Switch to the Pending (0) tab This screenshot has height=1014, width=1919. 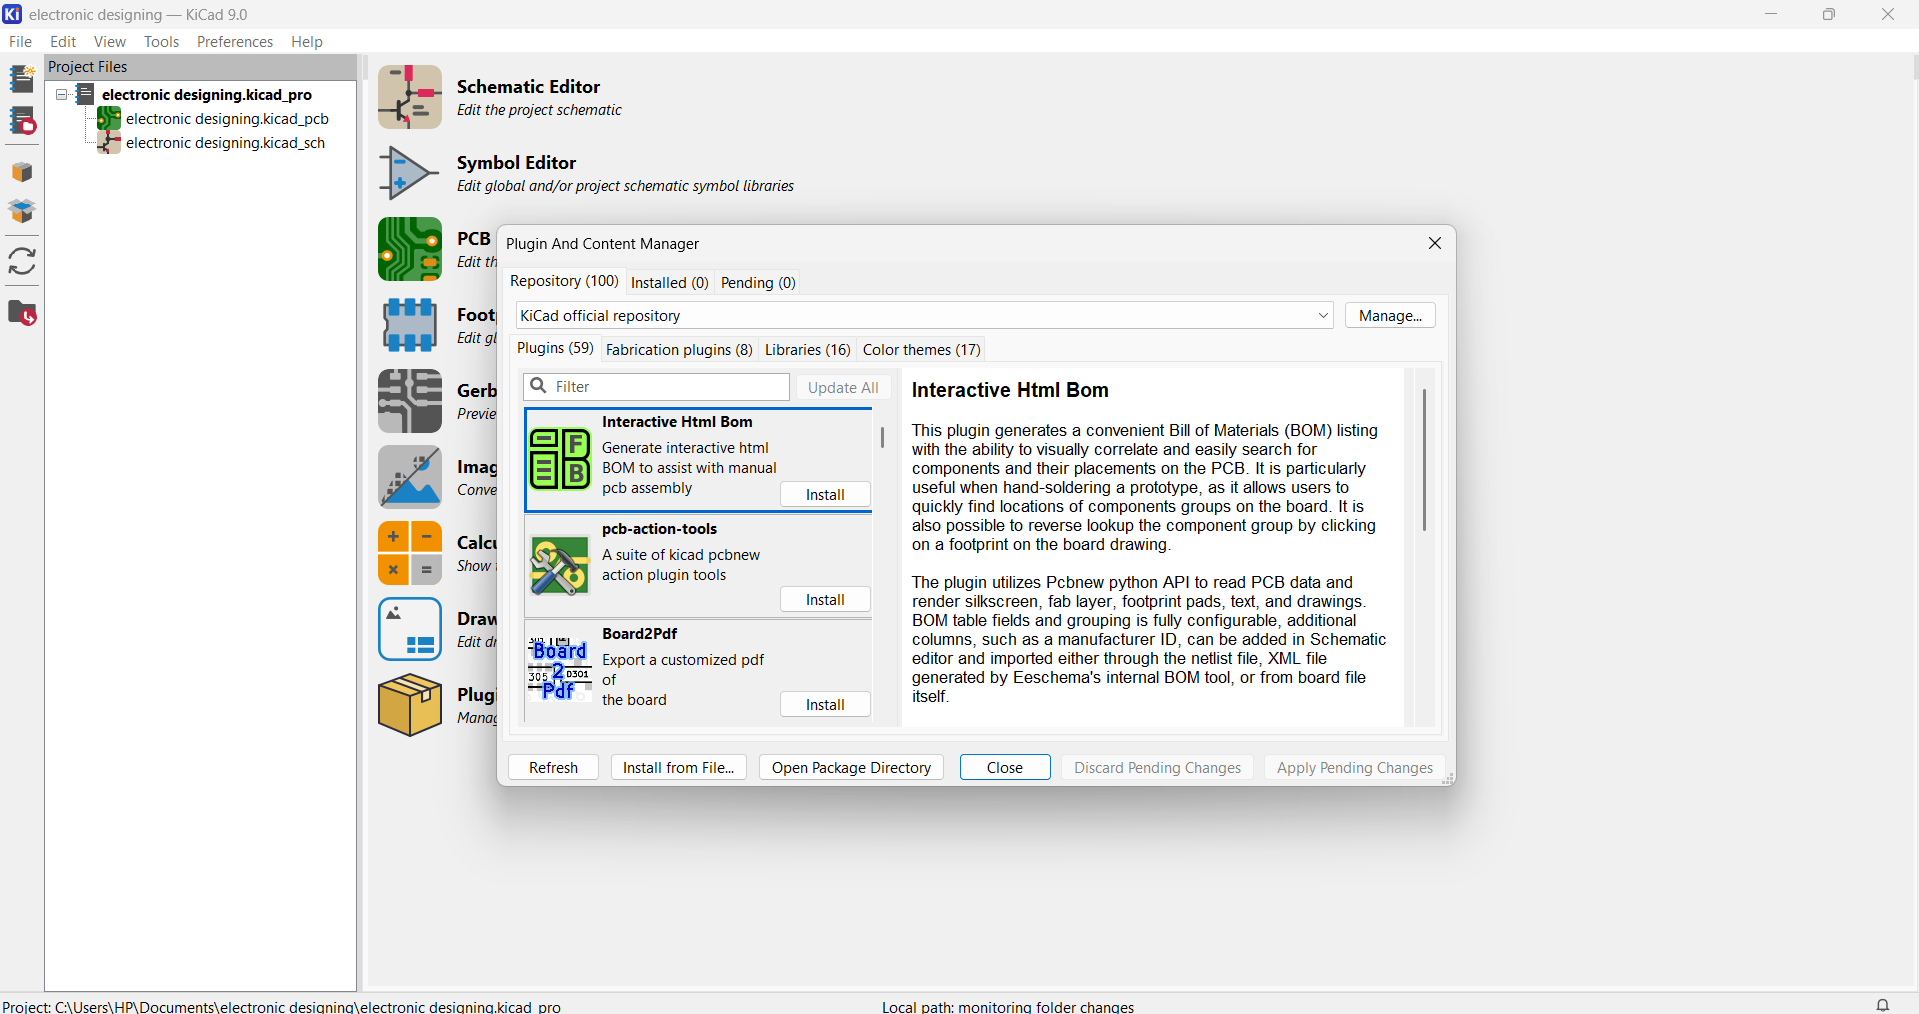(x=758, y=283)
